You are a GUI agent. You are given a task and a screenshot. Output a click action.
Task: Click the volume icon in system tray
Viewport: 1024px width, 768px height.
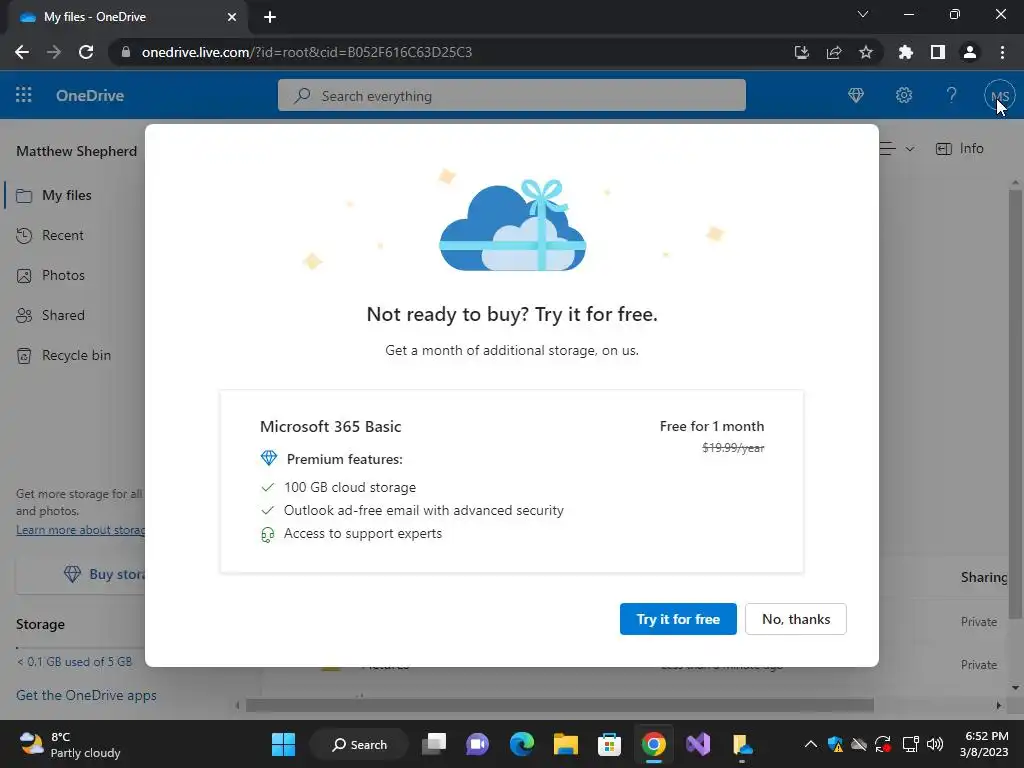pos(935,744)
